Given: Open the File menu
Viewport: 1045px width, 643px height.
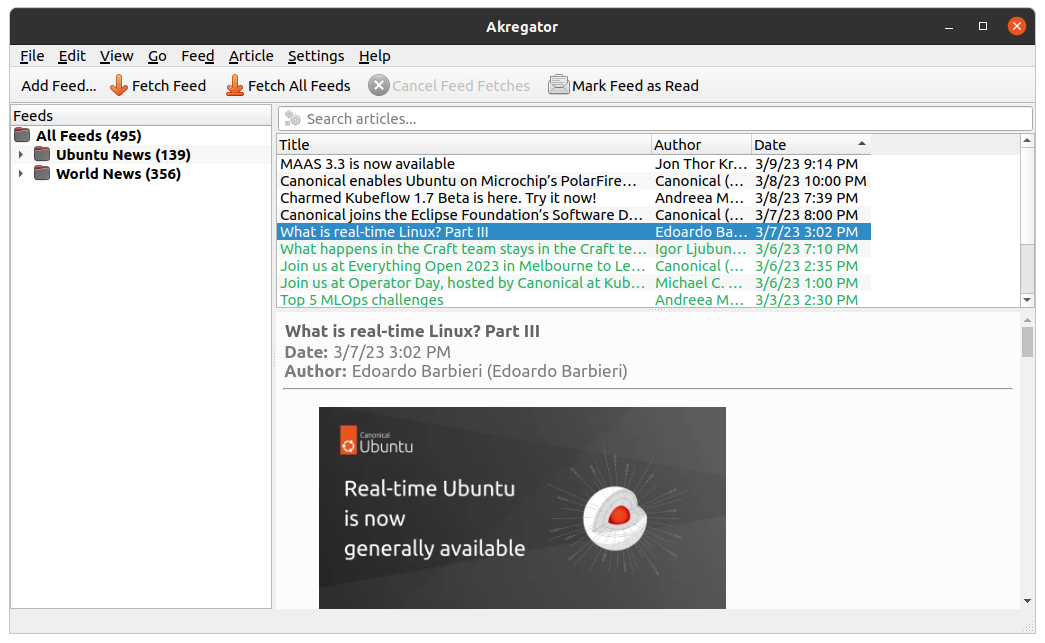Looking at the screenshot, I should [x=32, y=56].
